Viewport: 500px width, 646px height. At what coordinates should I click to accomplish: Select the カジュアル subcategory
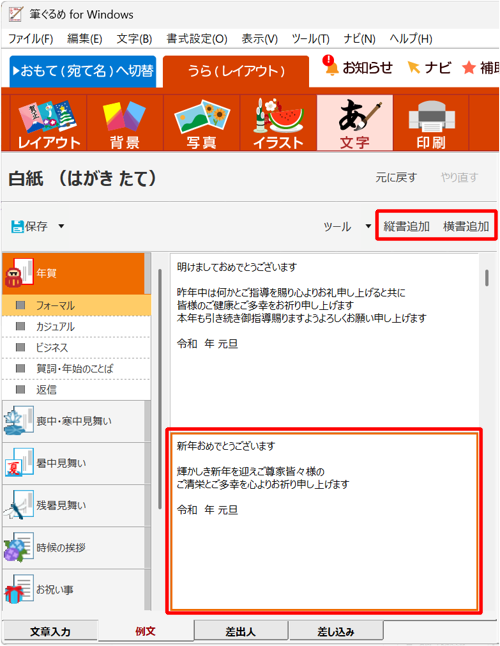76,326
